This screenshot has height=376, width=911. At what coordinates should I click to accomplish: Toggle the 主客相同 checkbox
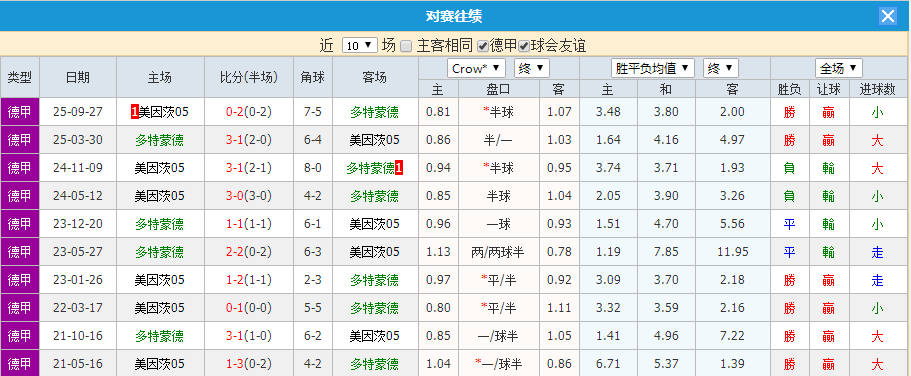(x=406, y=46)
